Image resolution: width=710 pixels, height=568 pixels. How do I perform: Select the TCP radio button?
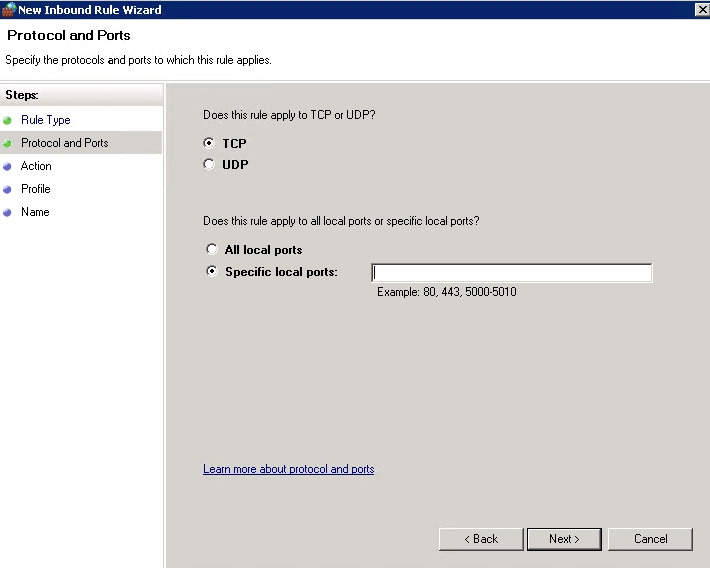pos(209,143)
